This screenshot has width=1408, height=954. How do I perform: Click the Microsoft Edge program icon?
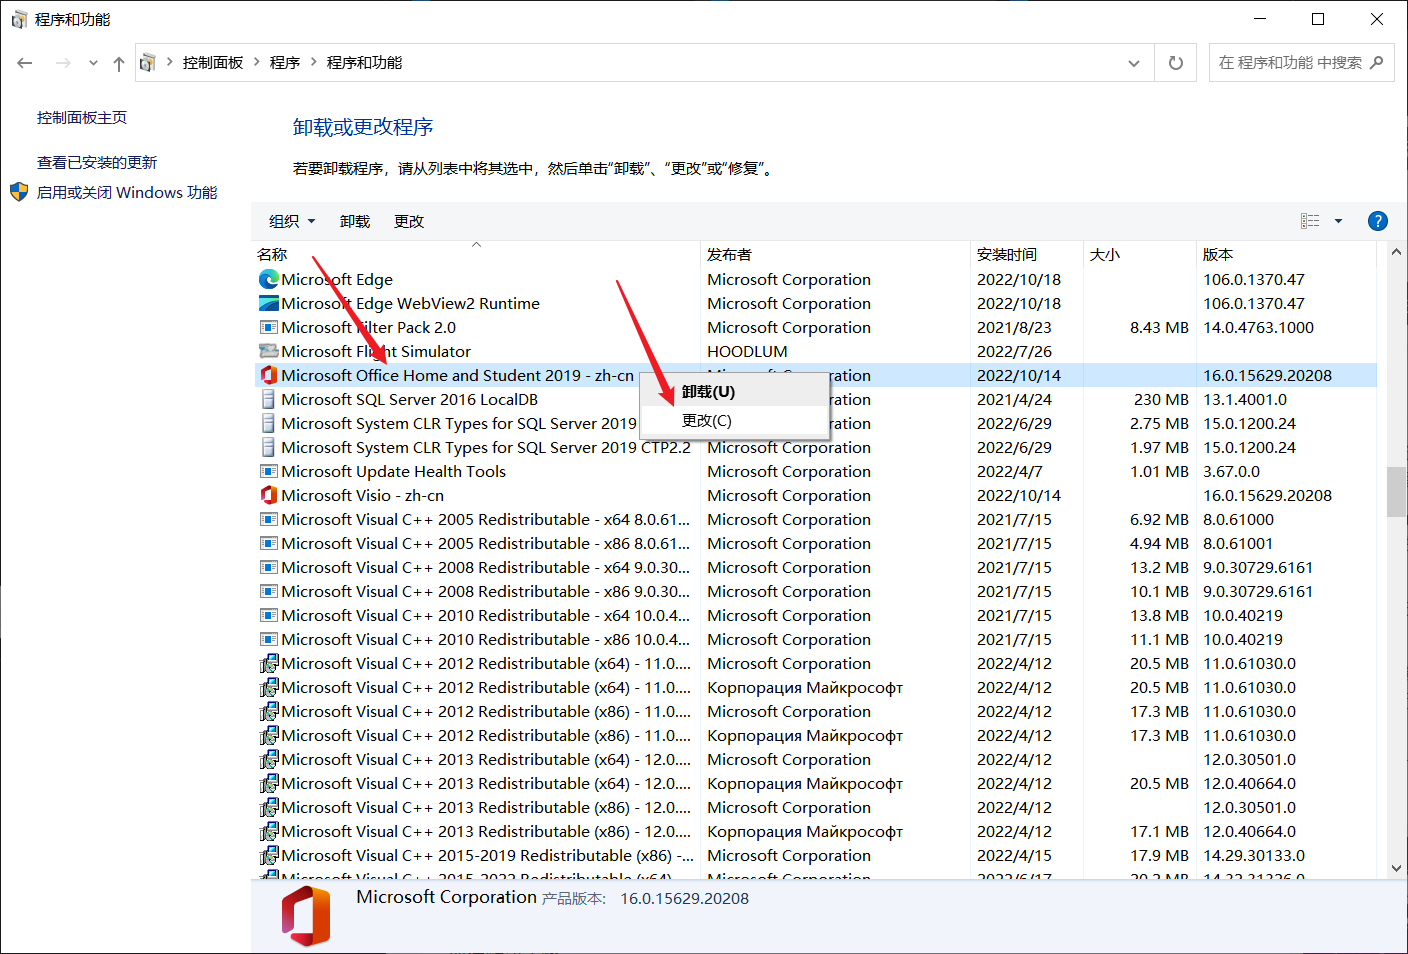click(x=269, y=280)
